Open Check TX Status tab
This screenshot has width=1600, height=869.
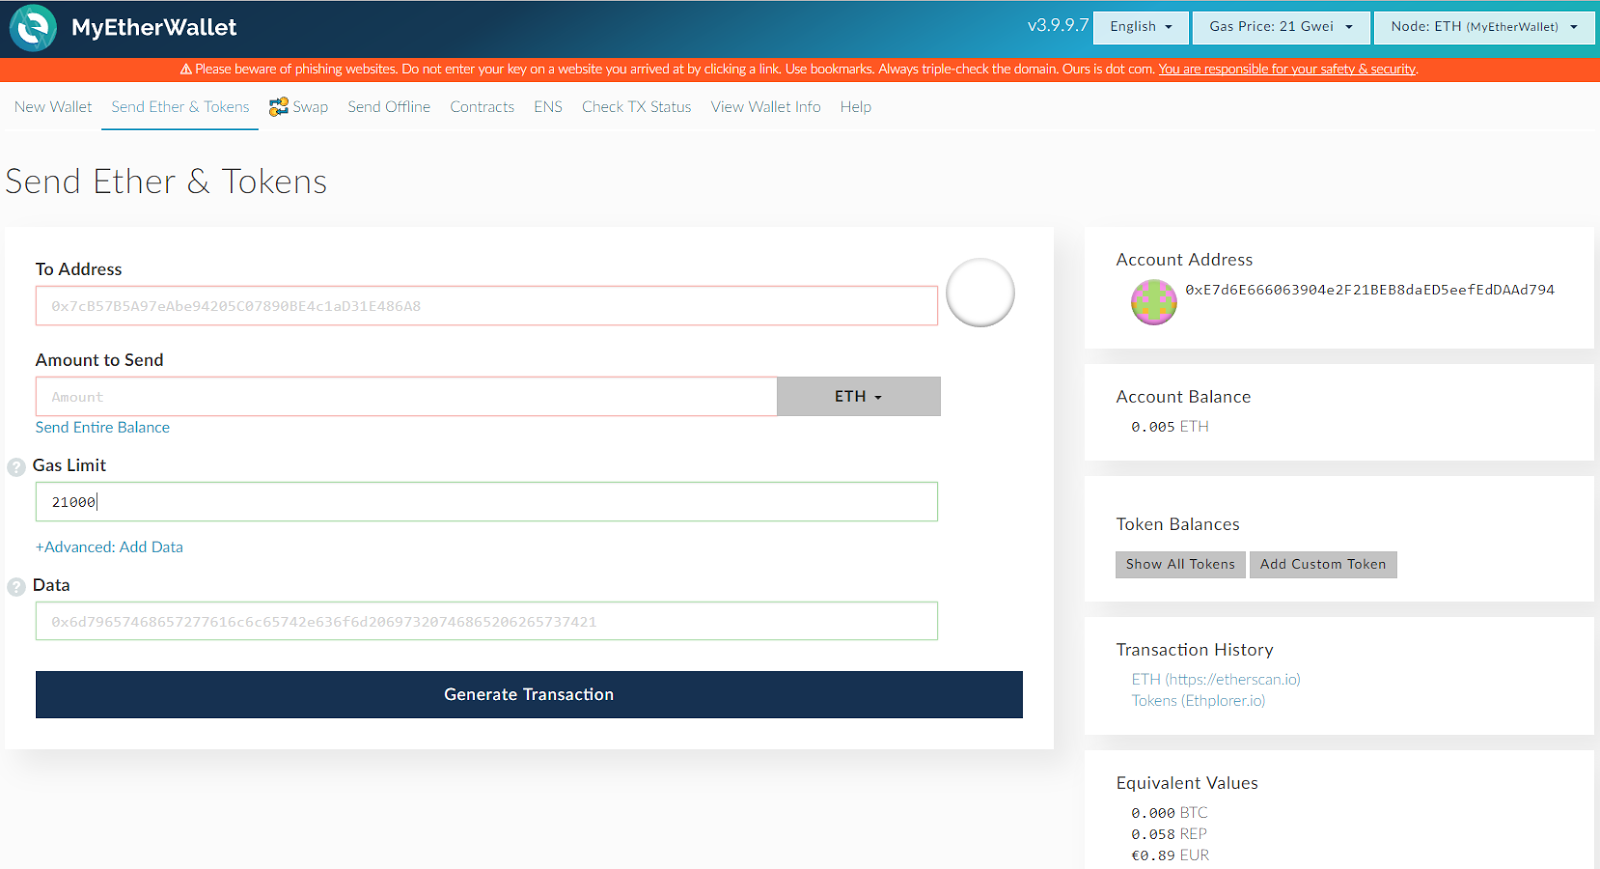click(637, 107)
